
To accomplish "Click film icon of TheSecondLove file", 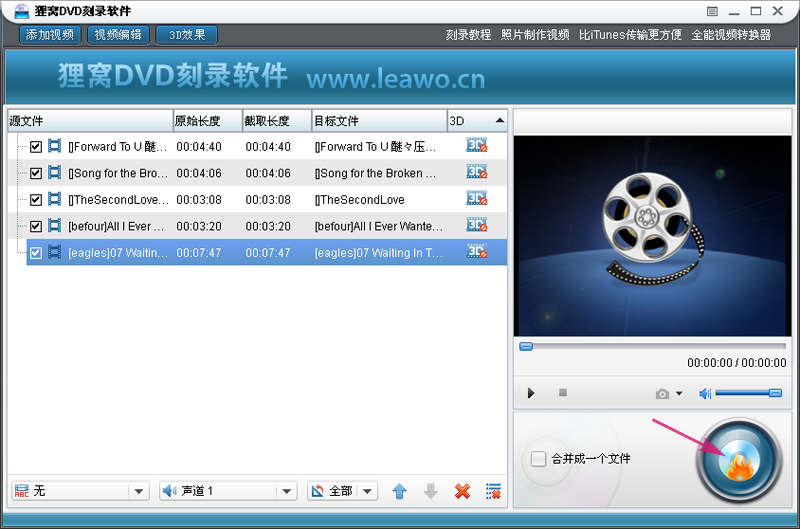I will click(55, 199).
